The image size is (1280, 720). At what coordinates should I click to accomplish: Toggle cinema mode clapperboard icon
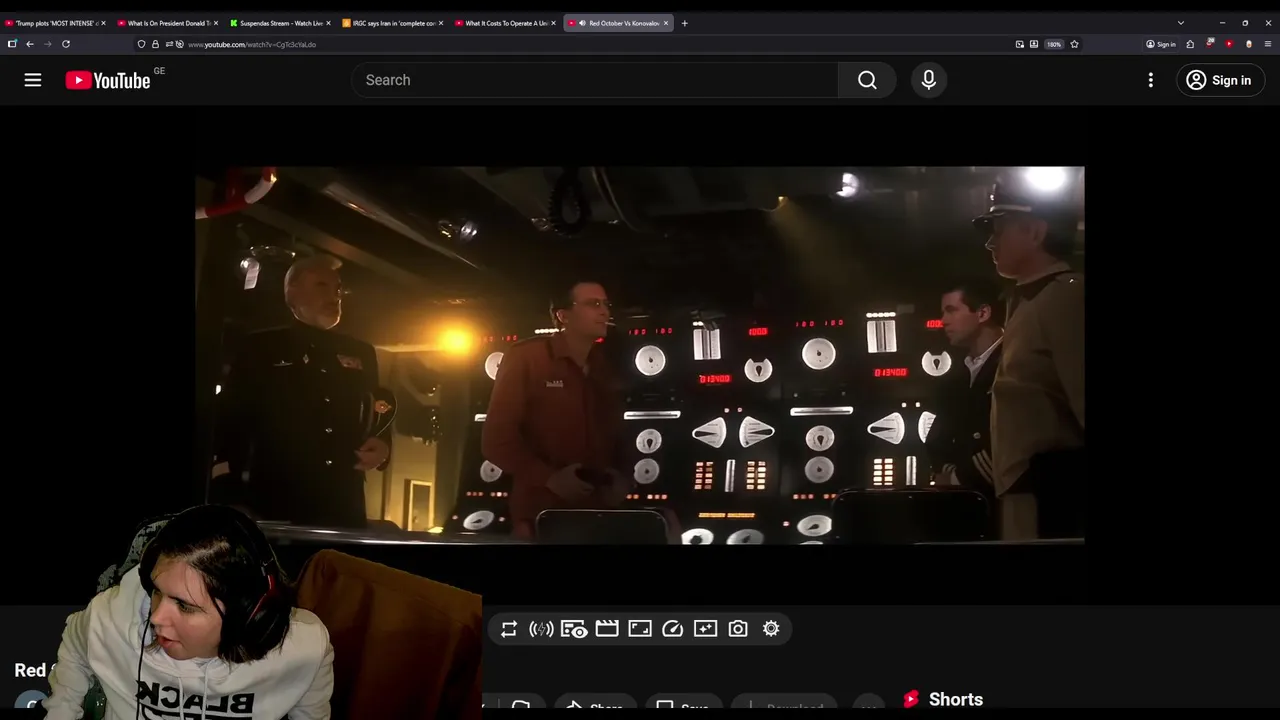click(607, 629)
